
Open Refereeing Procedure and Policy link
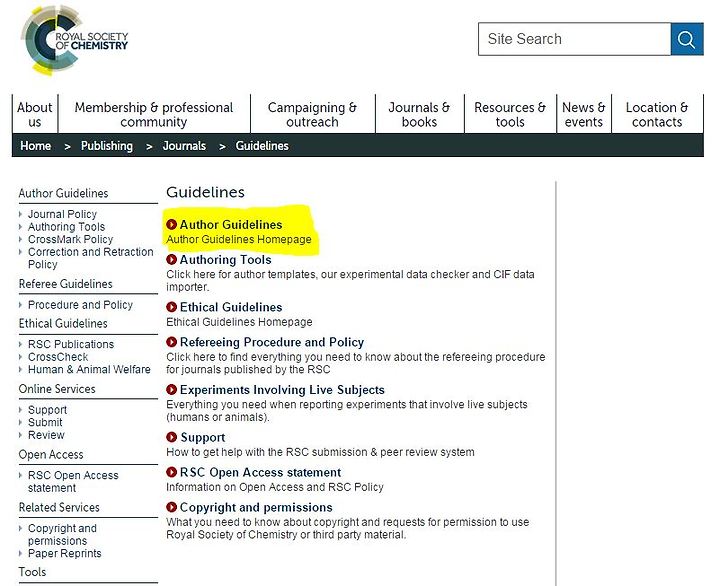pyautogui.click(x=272, y=342)
